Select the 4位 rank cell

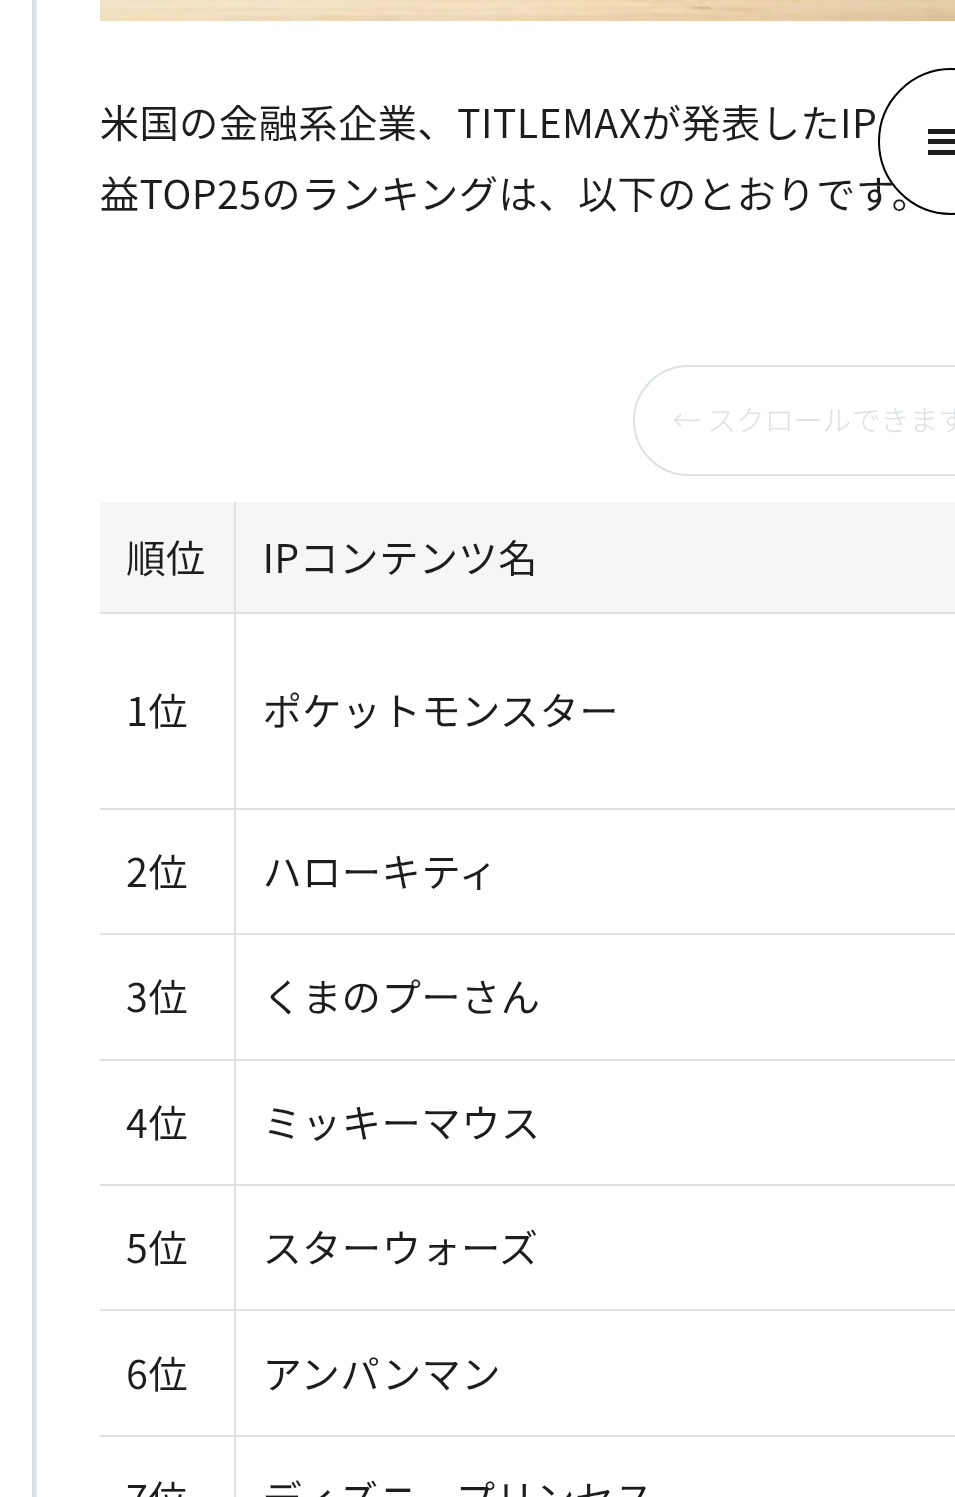pyautogui.click(x=167, y=1123)
